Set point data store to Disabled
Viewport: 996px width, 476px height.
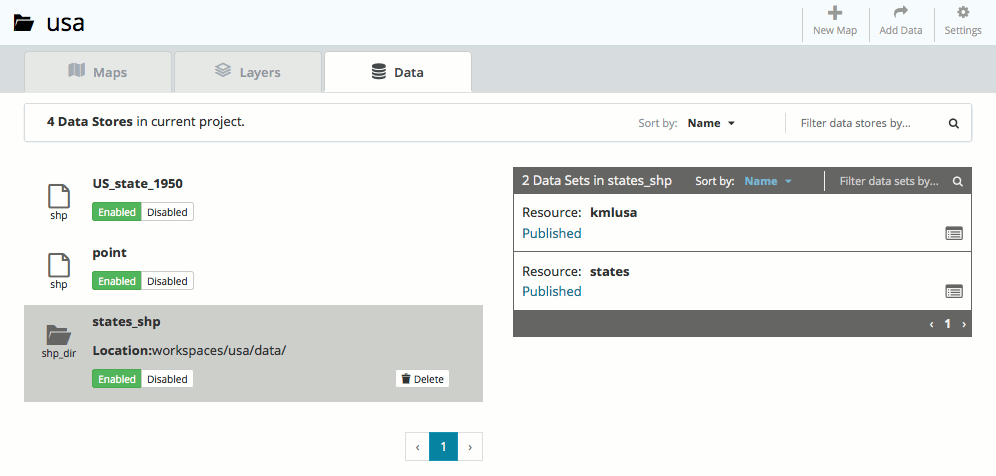pyautogui.click(x=167, y=281)
